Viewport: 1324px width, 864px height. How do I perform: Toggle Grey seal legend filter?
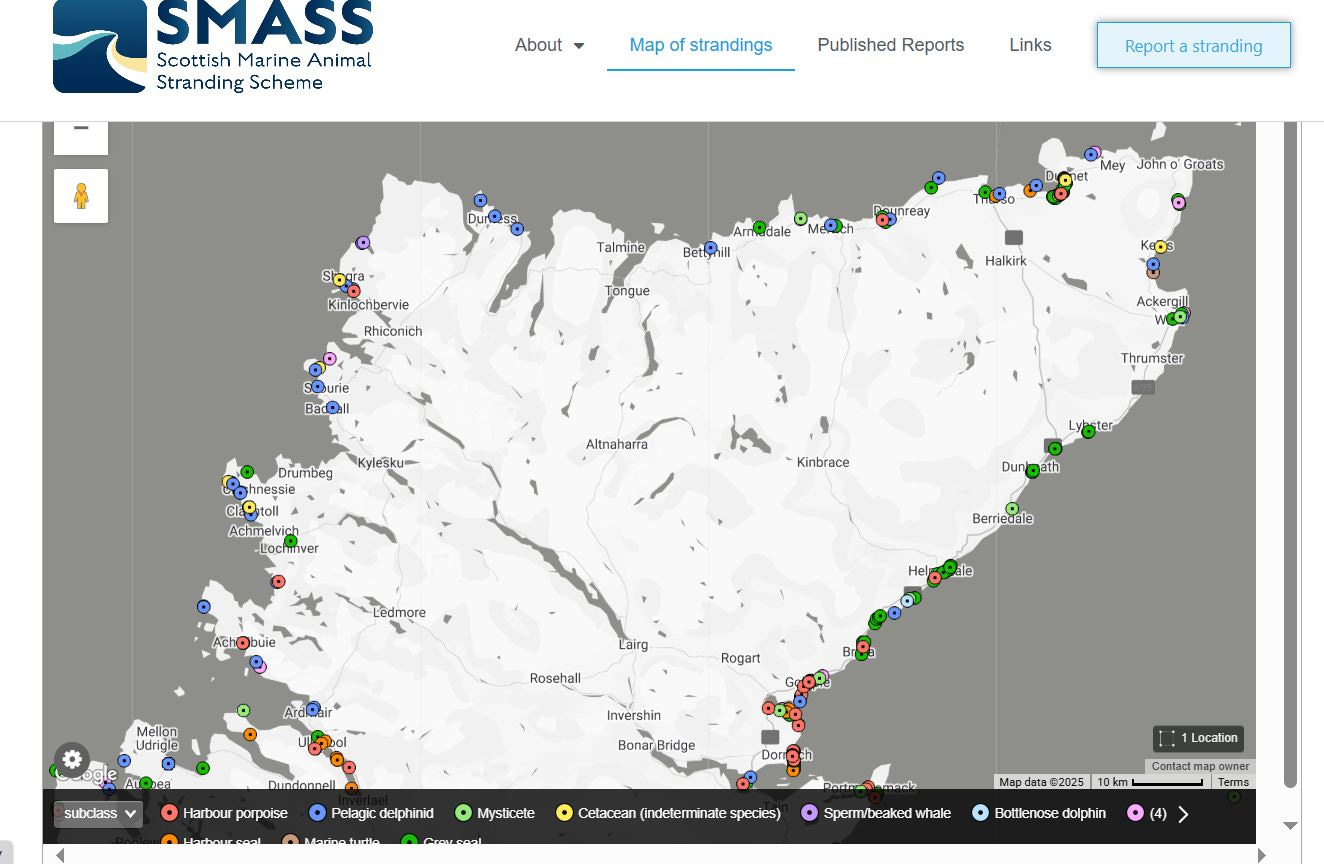(x=441, y=842)
